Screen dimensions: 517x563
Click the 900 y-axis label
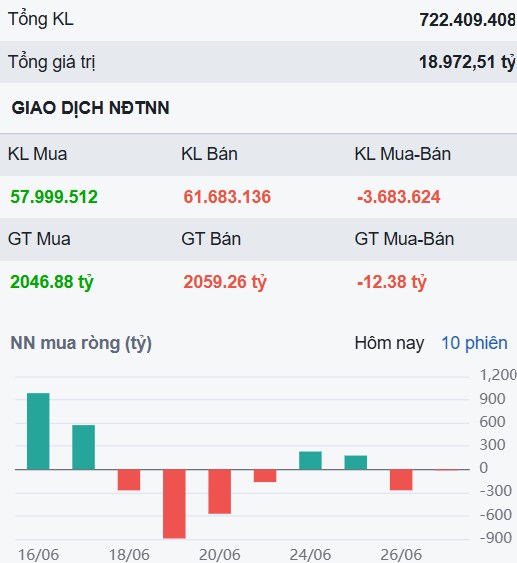pyautogui.click(x=492, y=399)
